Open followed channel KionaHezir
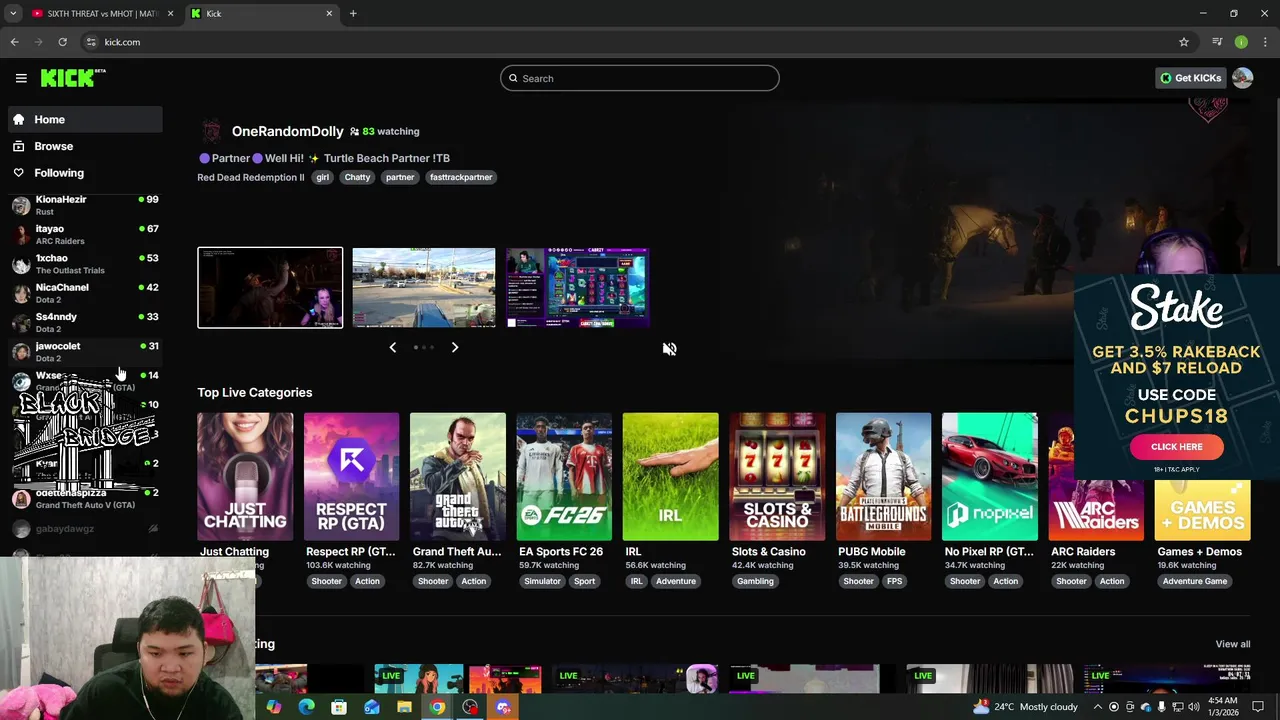Viewport: 1280px width, 720px height. point(85,205)
